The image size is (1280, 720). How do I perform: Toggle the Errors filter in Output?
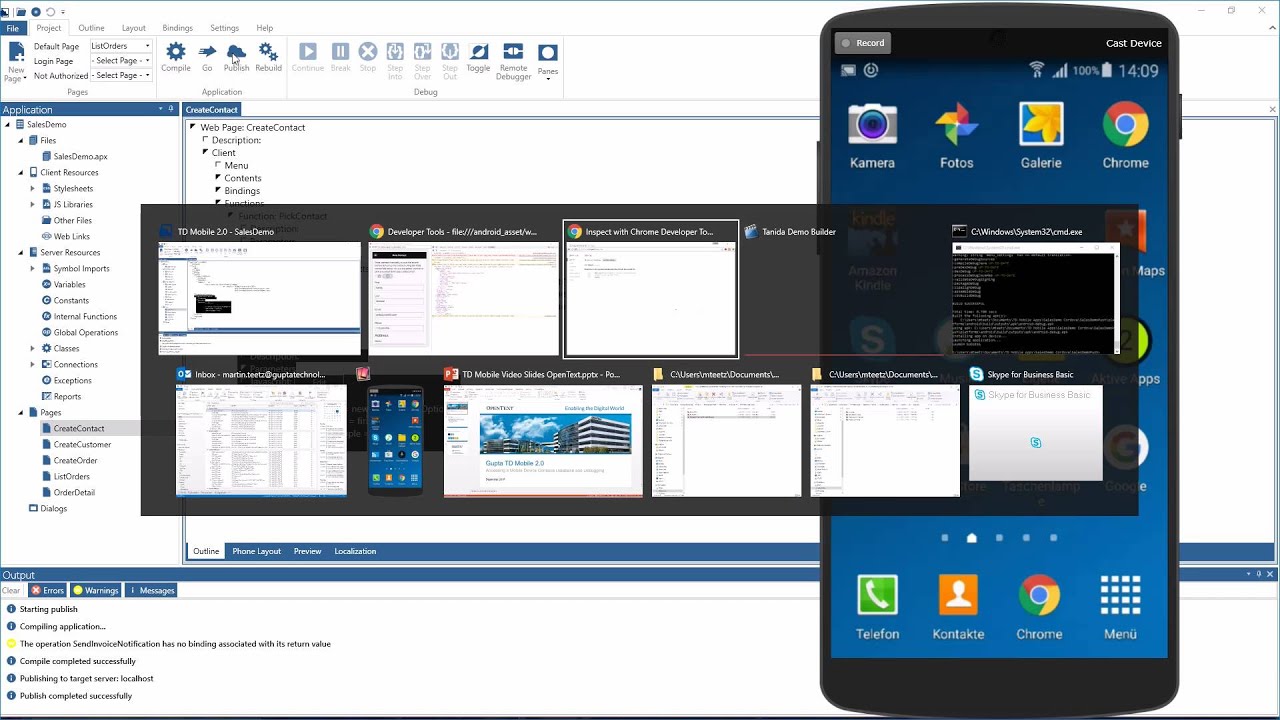point(47,590)
